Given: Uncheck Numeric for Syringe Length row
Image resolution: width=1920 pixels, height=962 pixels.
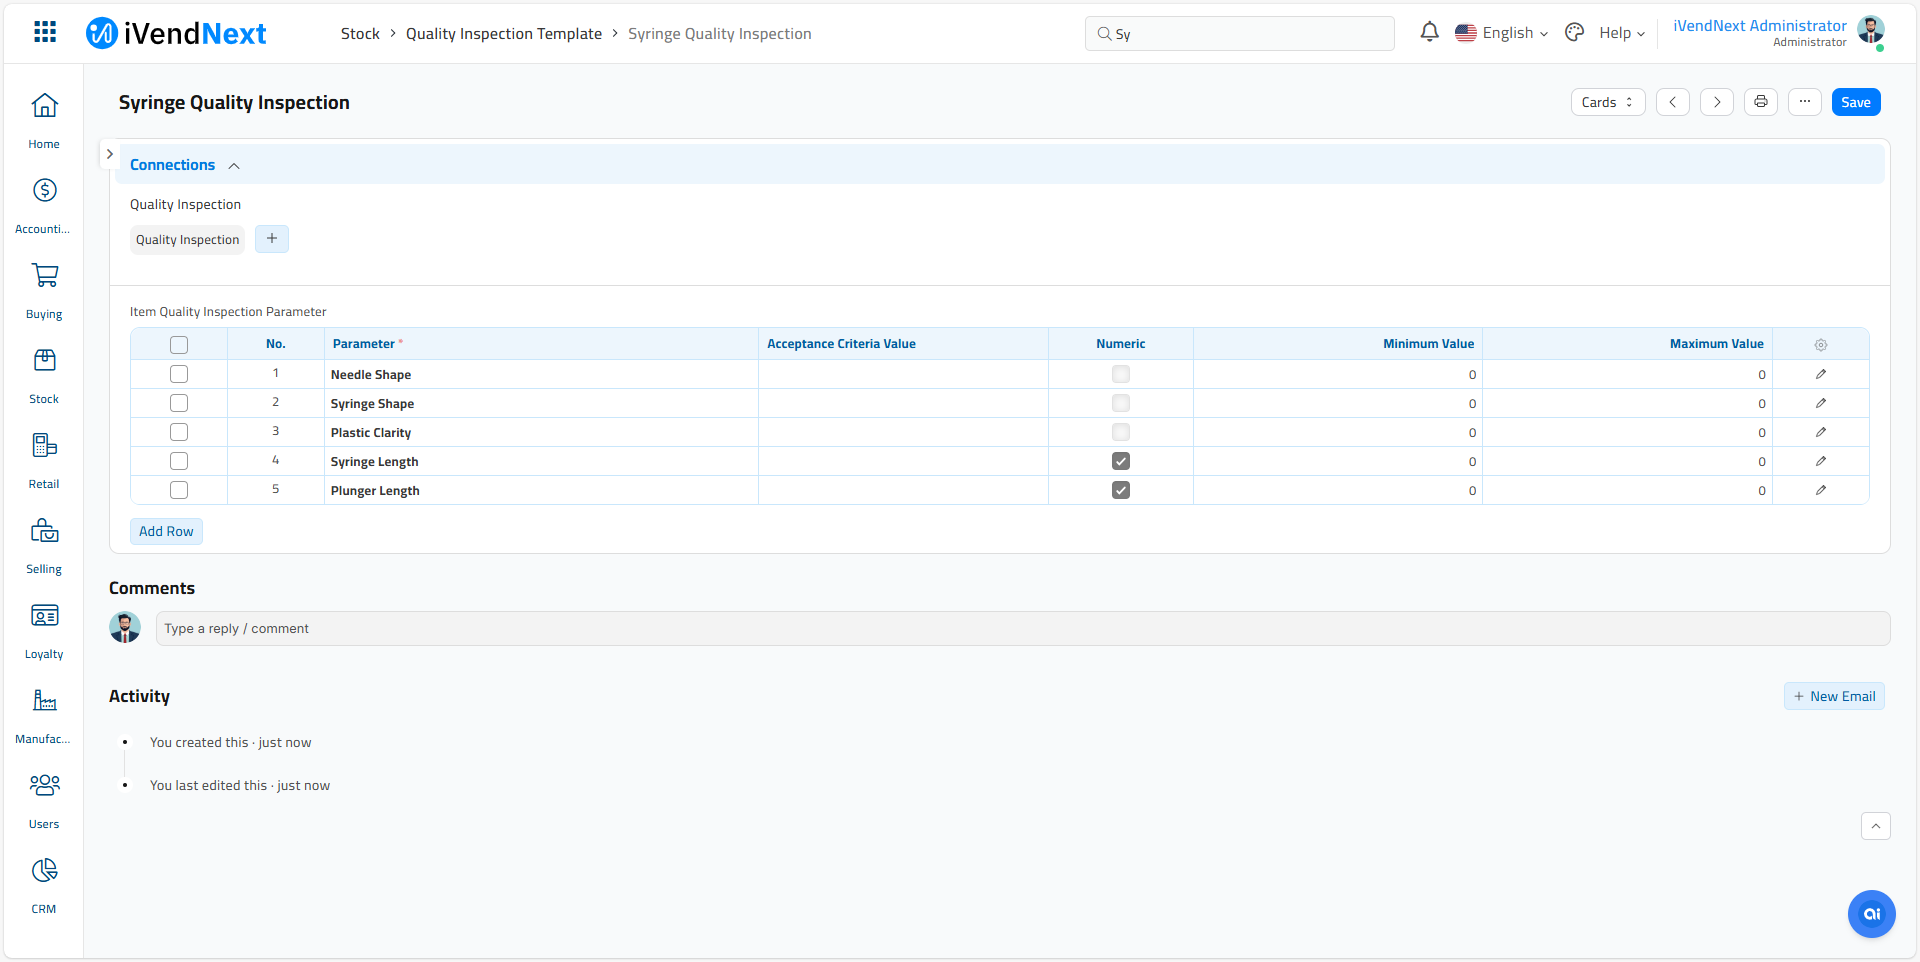Looking at the screenshot, I should tap(1120, 461).
